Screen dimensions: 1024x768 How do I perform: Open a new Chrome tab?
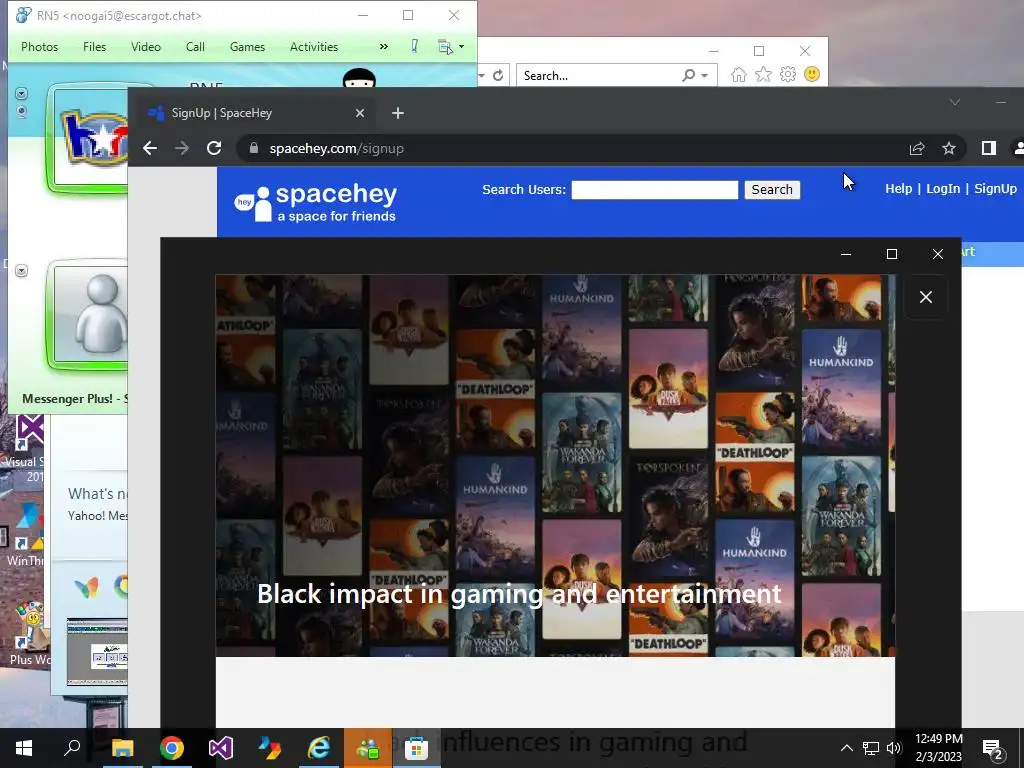(398, 113)
